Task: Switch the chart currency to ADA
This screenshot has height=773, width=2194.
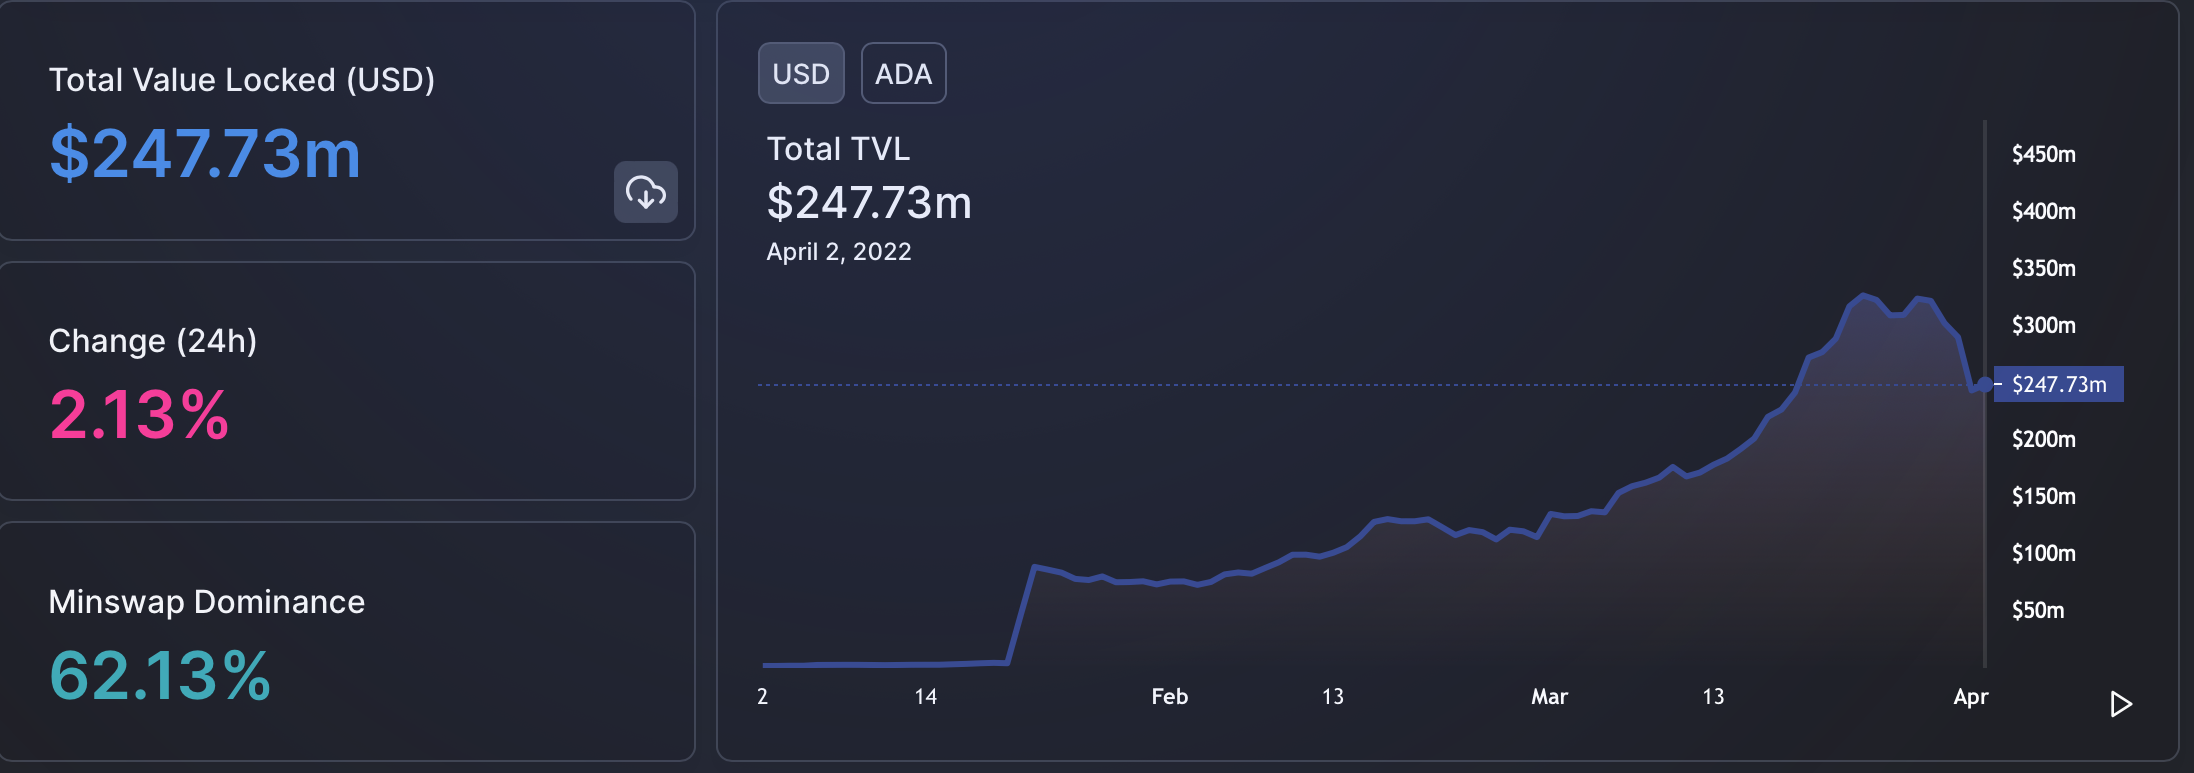Action: tap(903, 72)
